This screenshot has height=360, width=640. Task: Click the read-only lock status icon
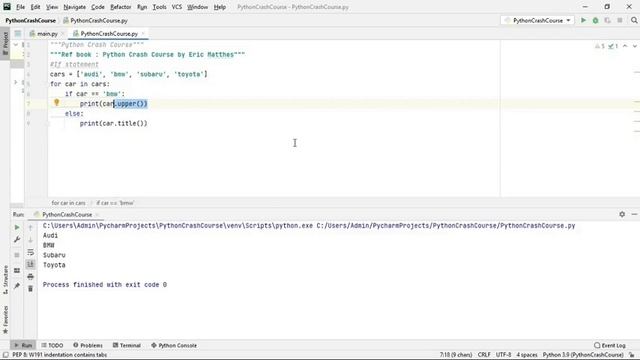coord(631,355)
